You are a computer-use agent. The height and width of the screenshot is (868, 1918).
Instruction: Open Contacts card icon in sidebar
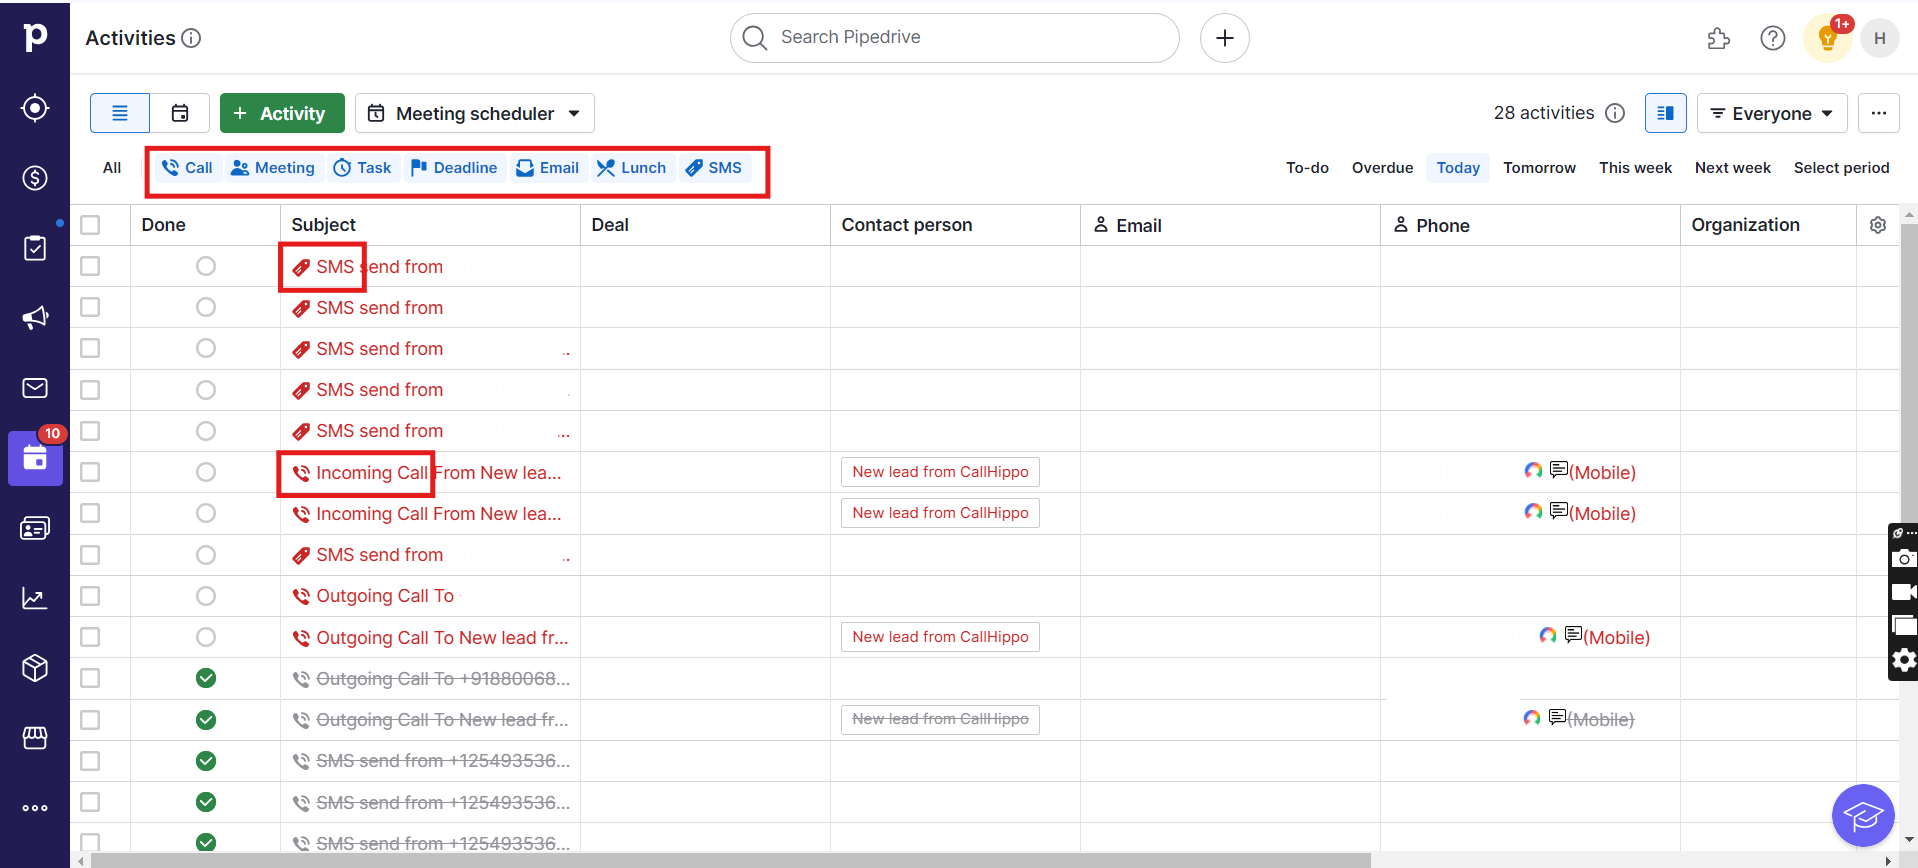tap(35, 528)
